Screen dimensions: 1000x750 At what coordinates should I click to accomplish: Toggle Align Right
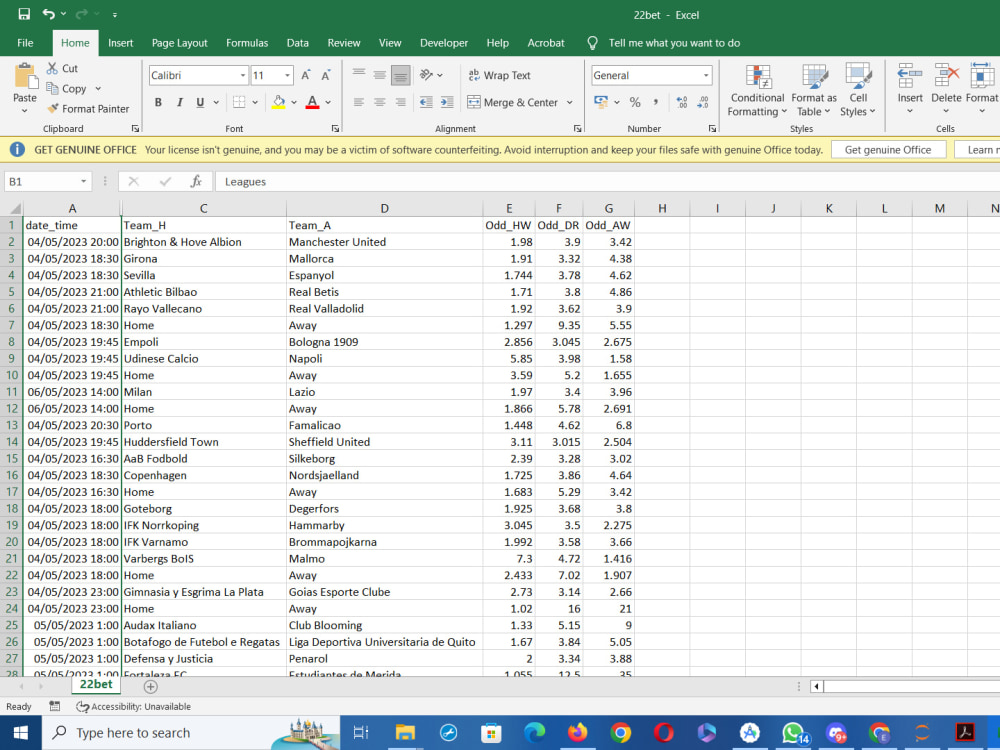click(x=401, y=102)
